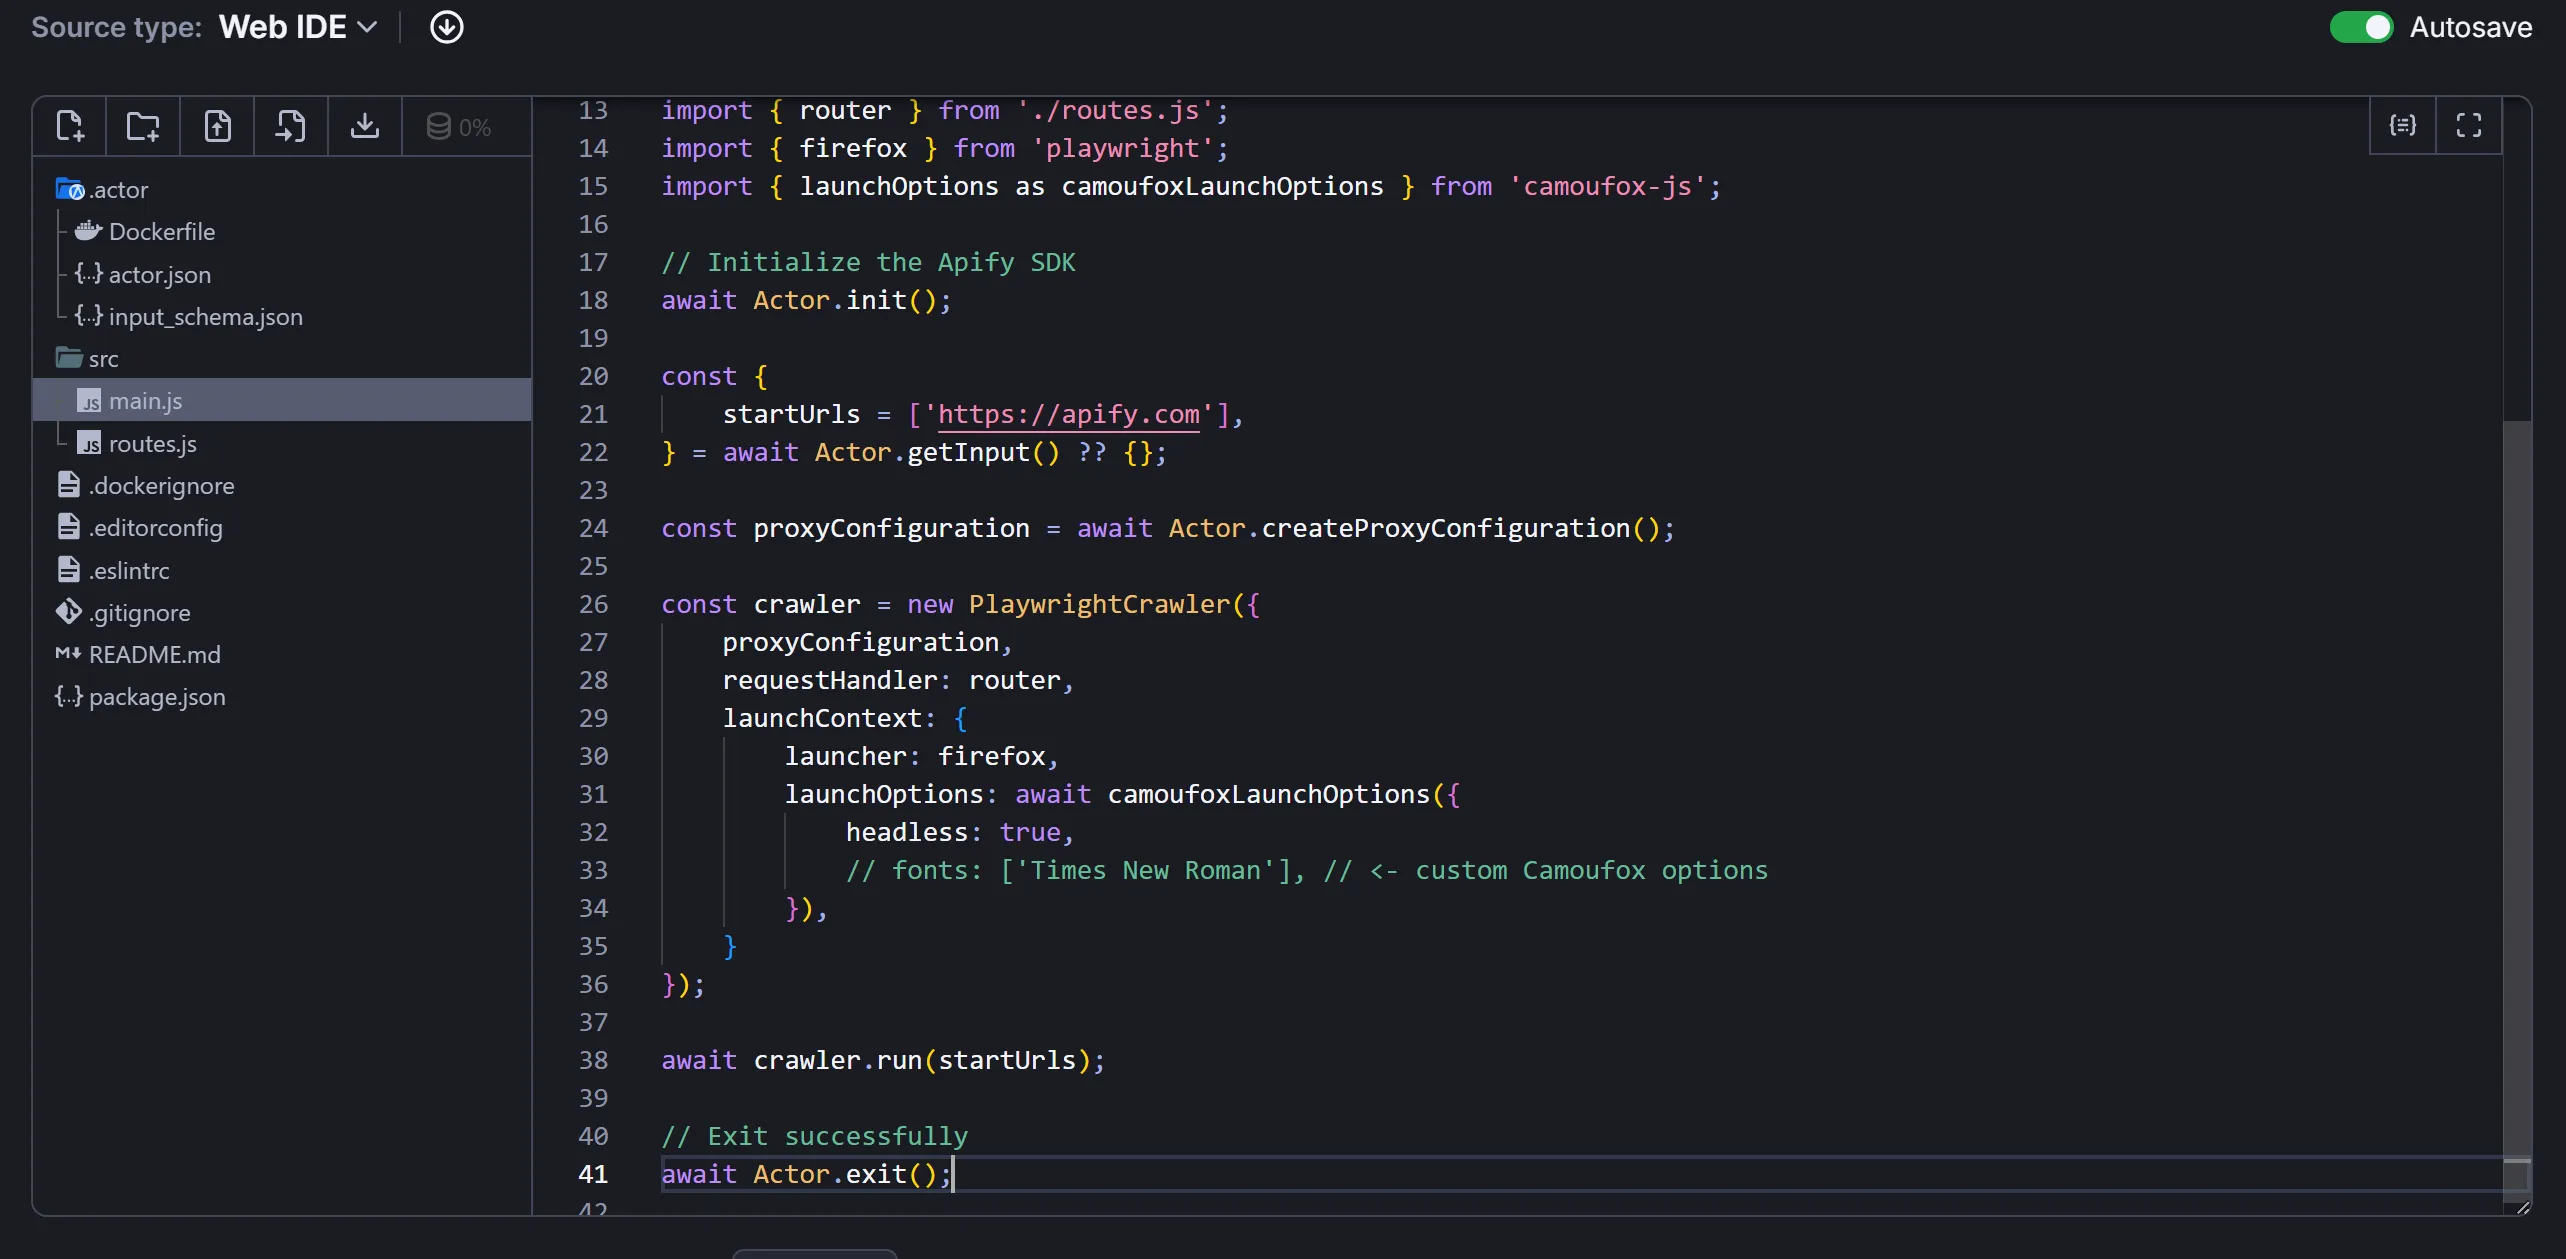This screenshot has height=1259, width=2566.
Task: Select main.js in file tree
Action: click(x=282, y=400)
